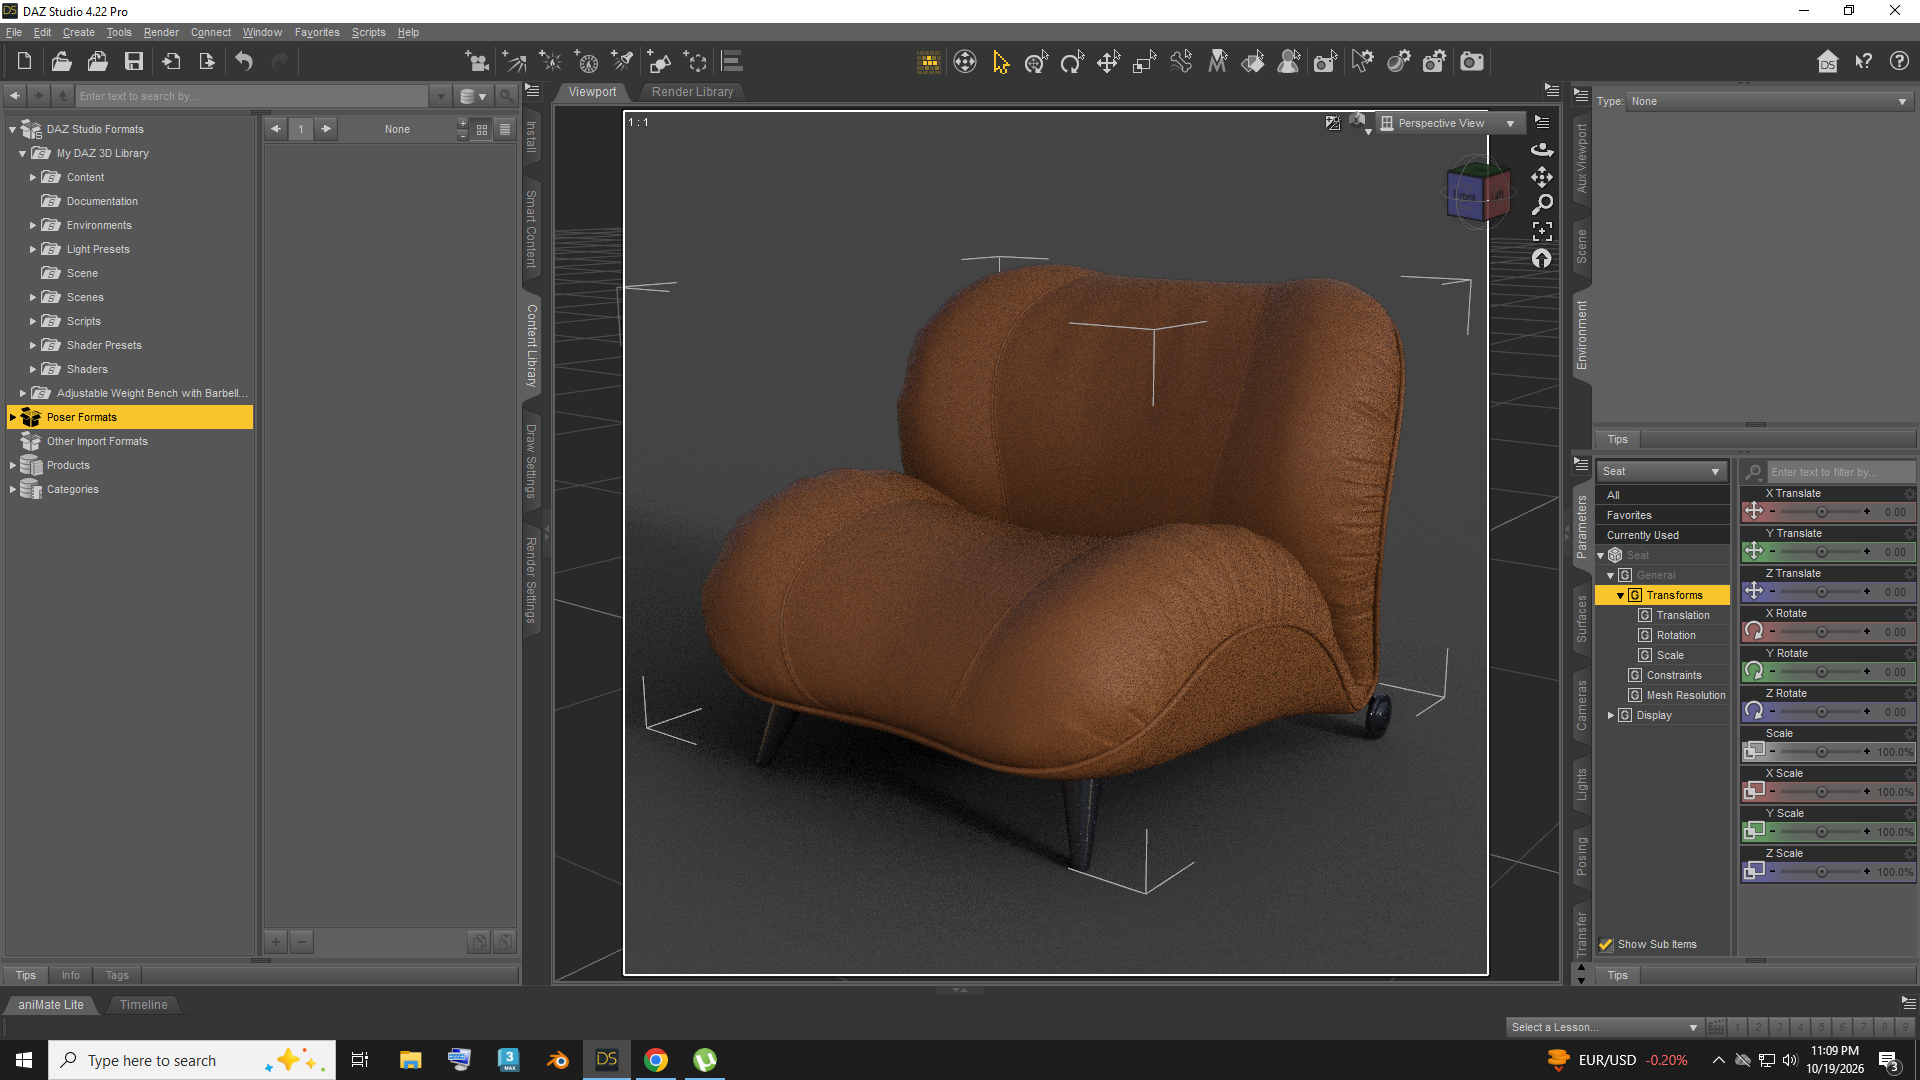The image size is (1920, 1080).
Task: Select the Currently Used filter
Action: pyautogui.click(x=1643, y=536)
